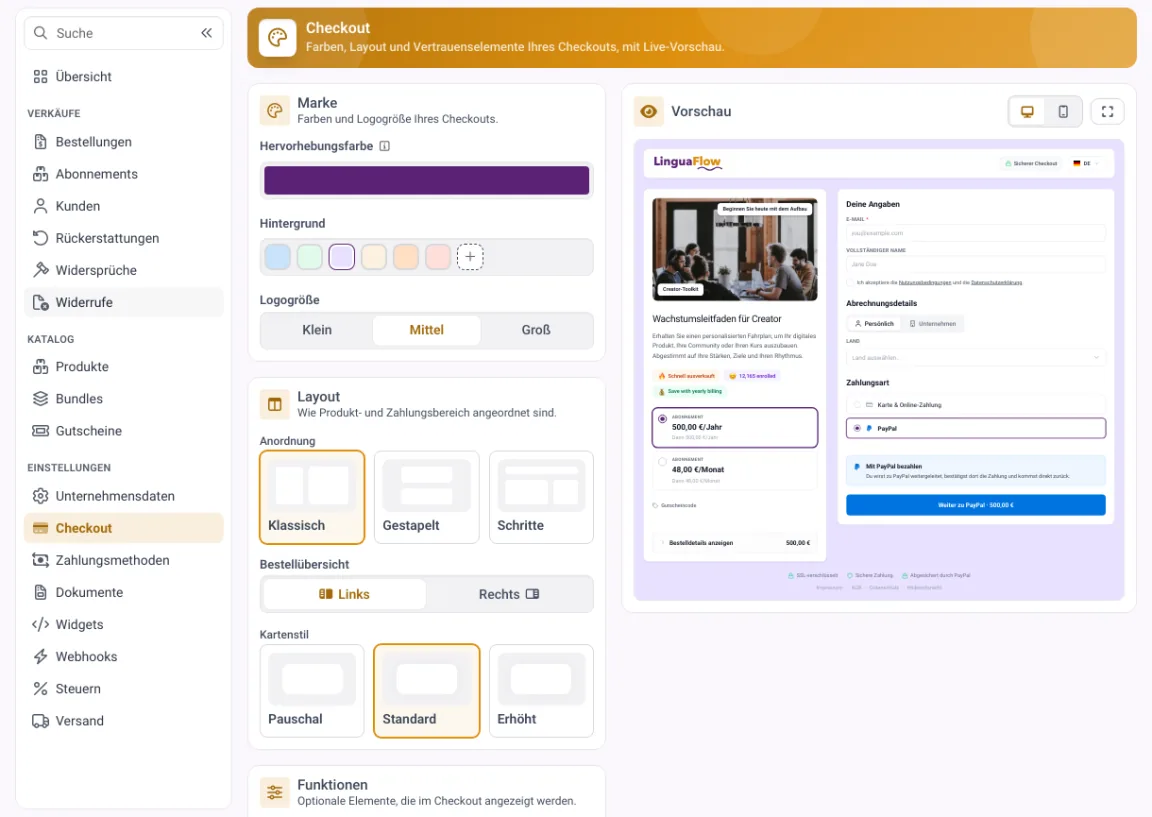Switch preview to mobile view
Screen dimensions: 1152x817
coord(1063,112)
